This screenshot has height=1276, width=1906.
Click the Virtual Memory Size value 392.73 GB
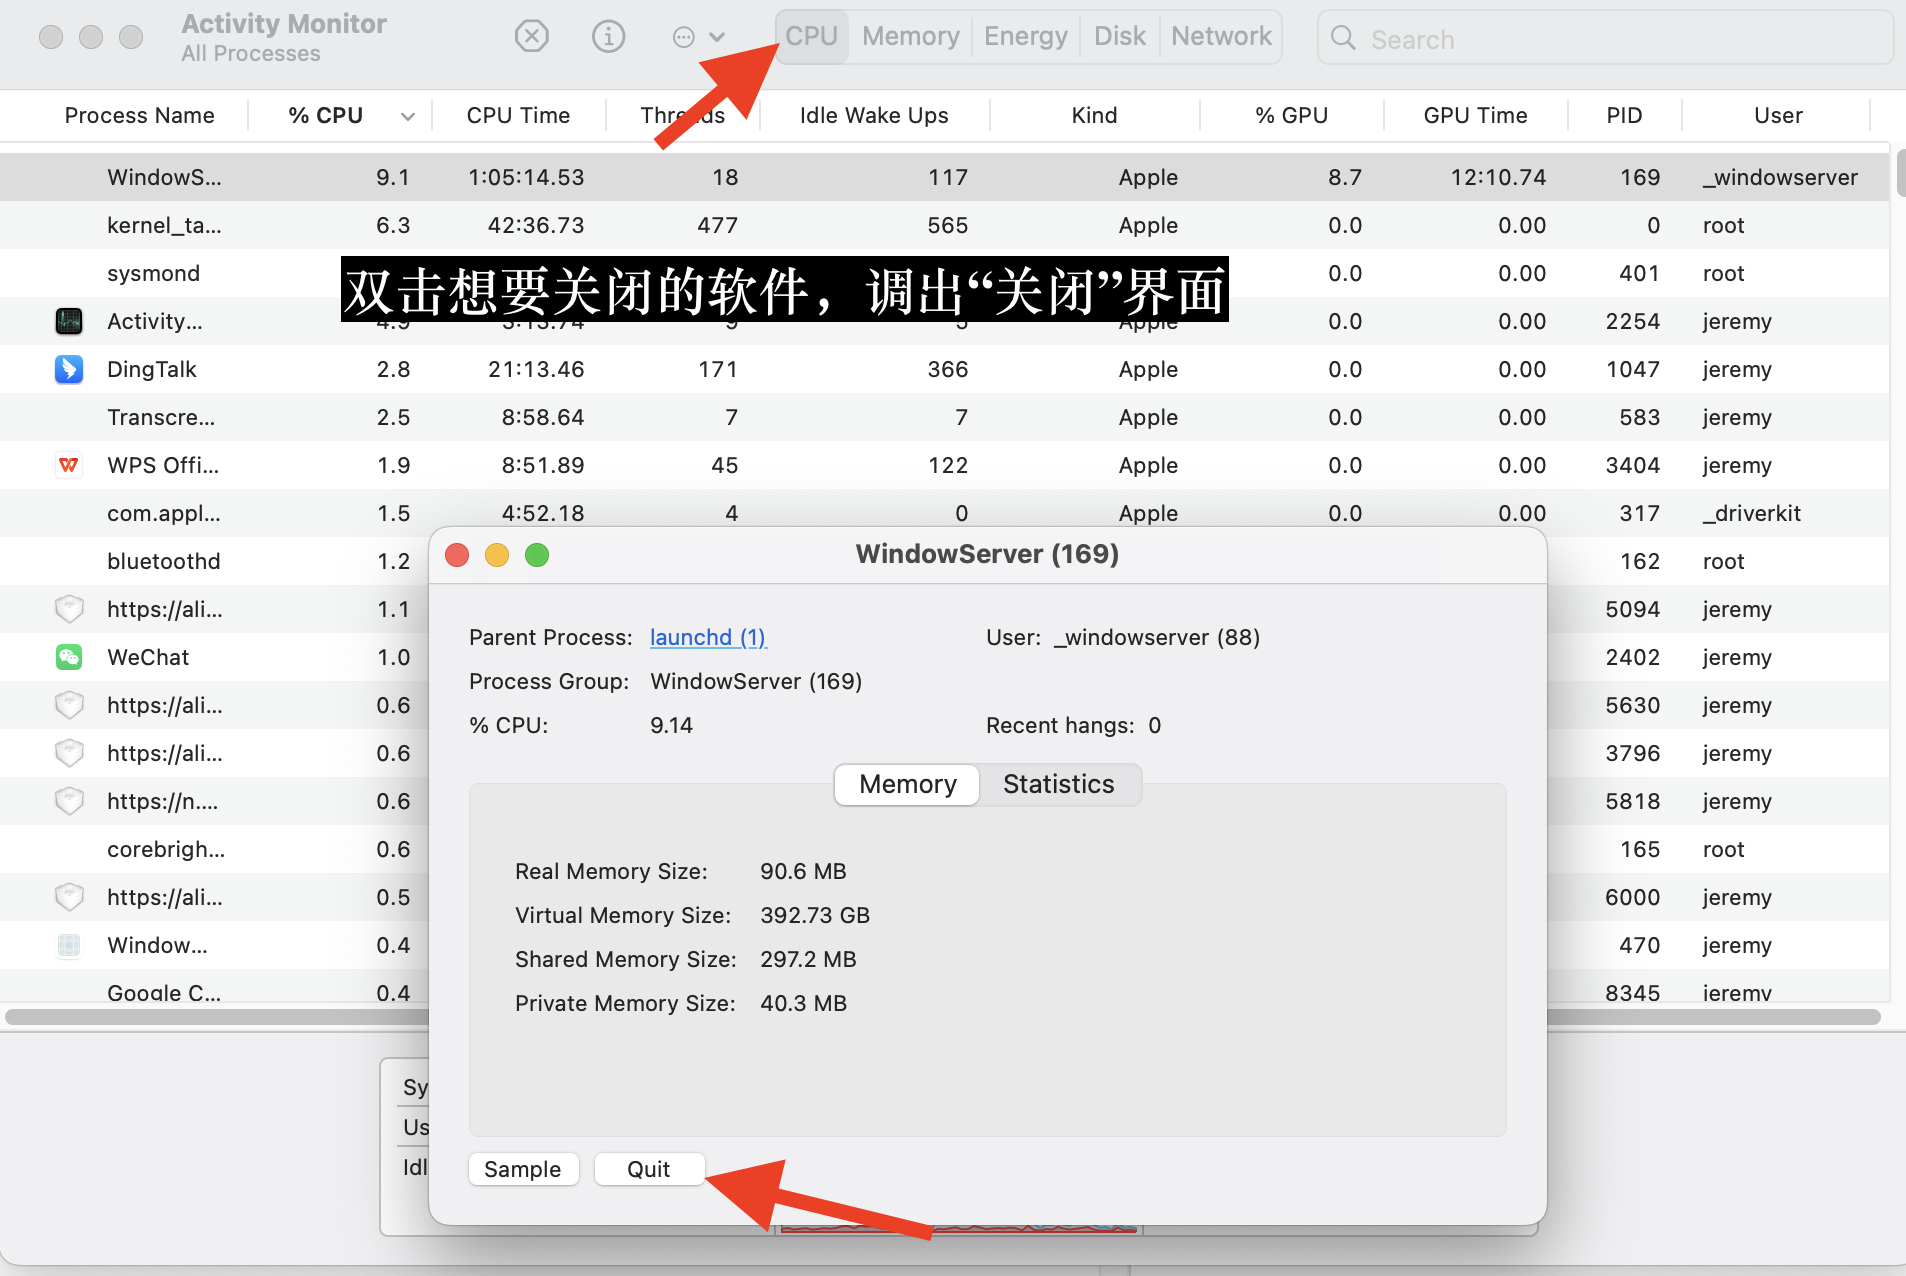tap(815, 915)
